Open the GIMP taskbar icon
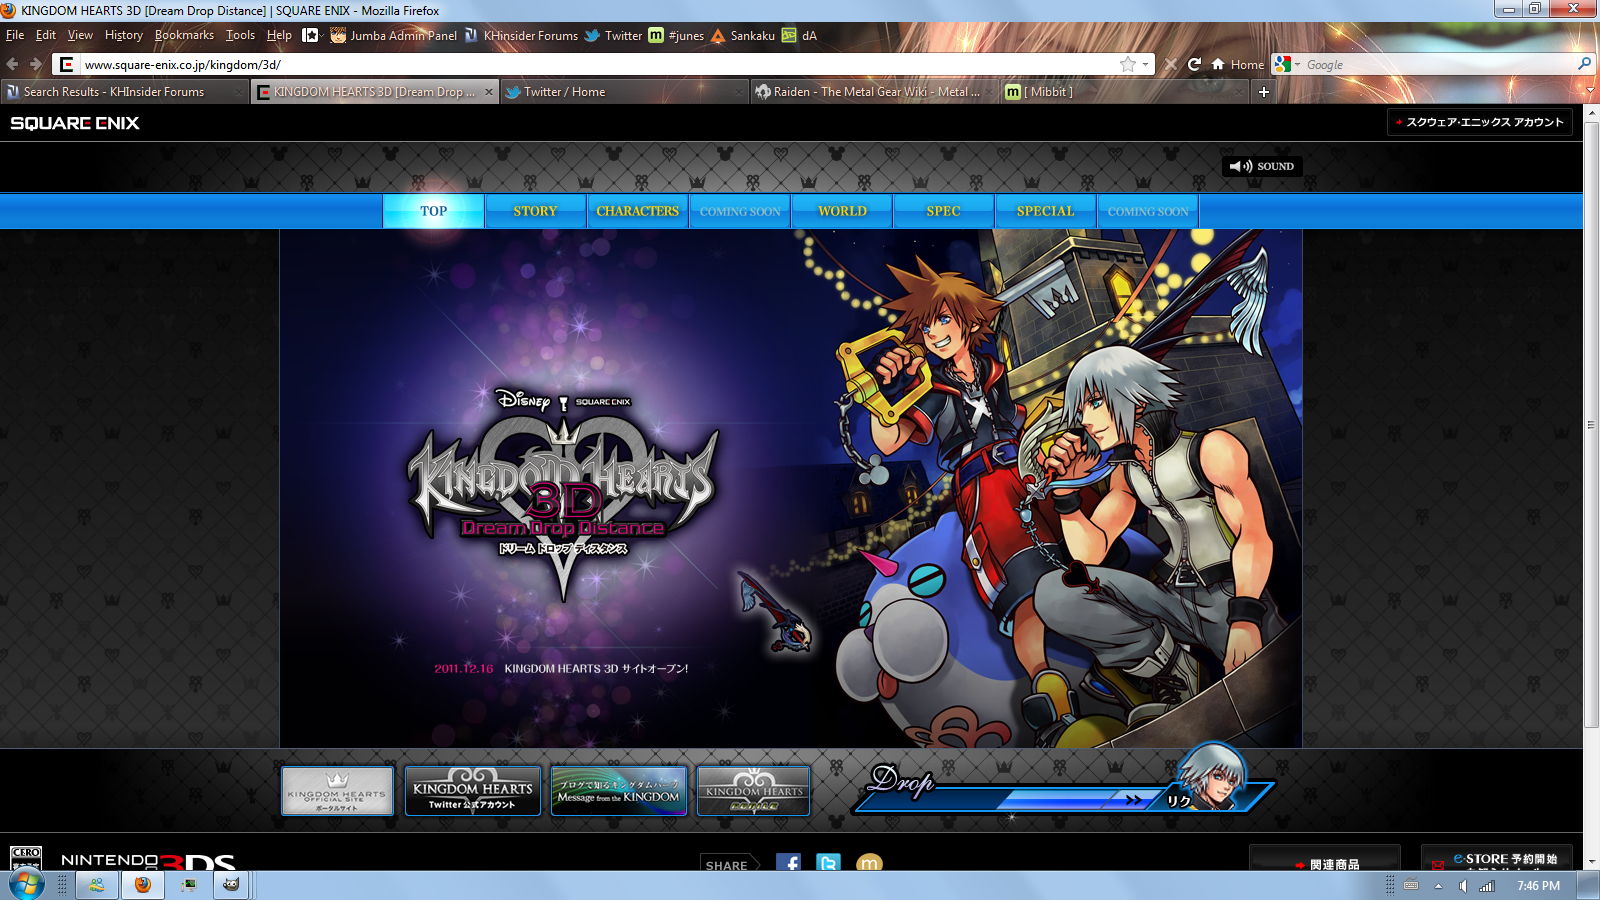The width and height of the screenshot is (1600, 900). 231,885
